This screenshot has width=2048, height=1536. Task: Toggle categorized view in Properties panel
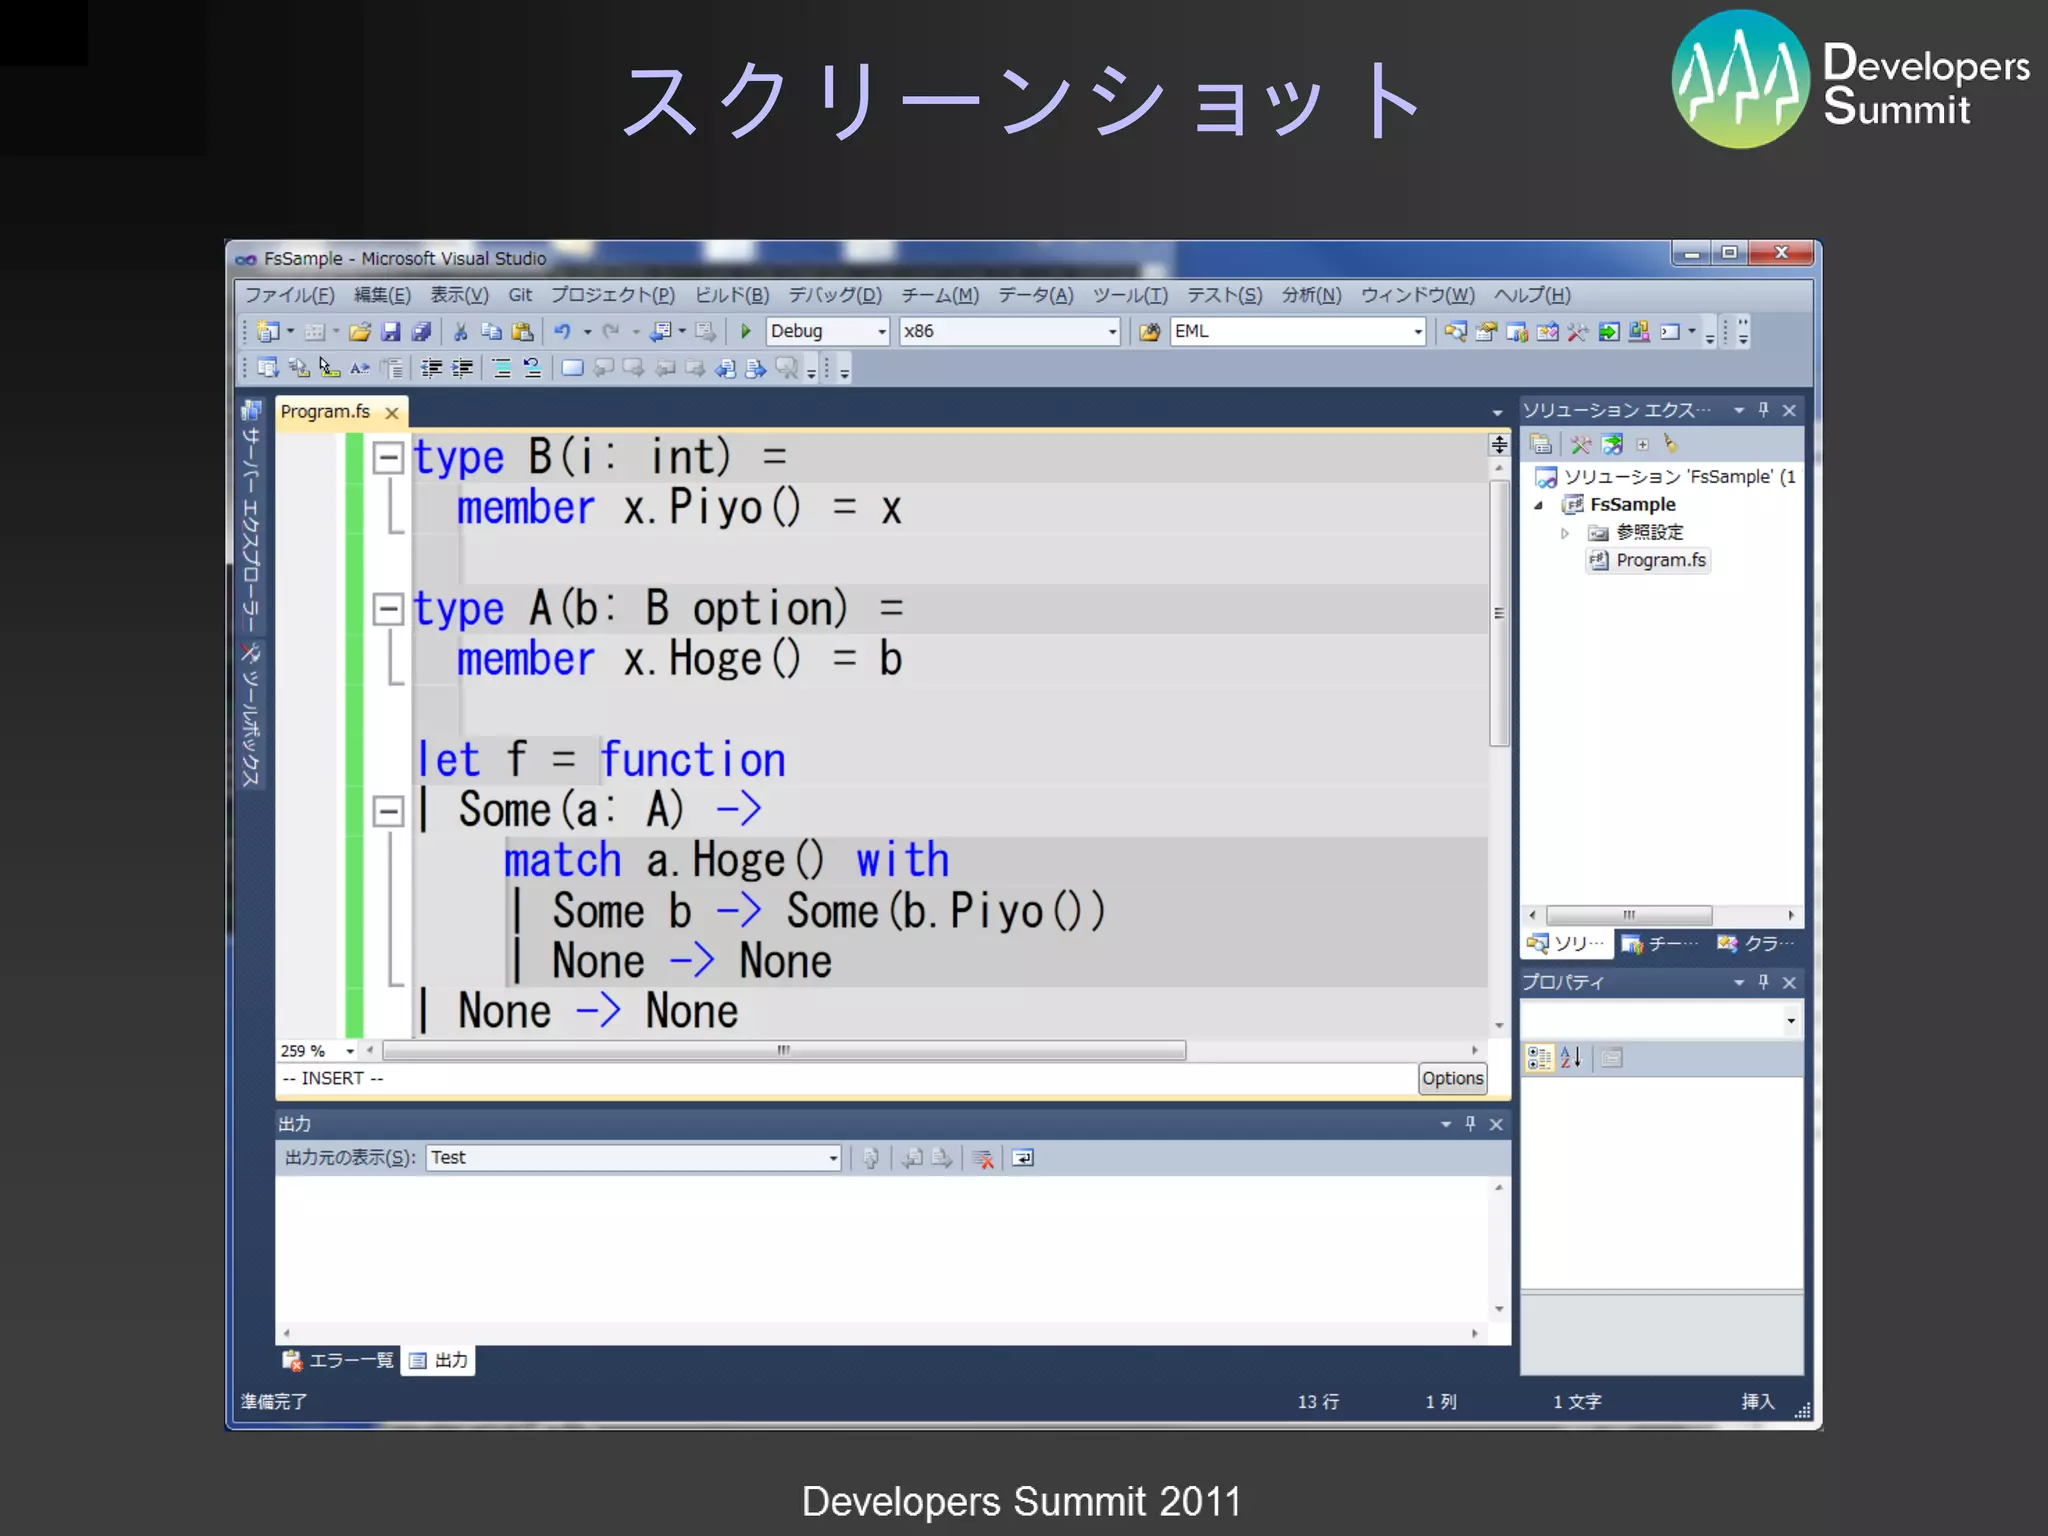tap(1539, 1057)
